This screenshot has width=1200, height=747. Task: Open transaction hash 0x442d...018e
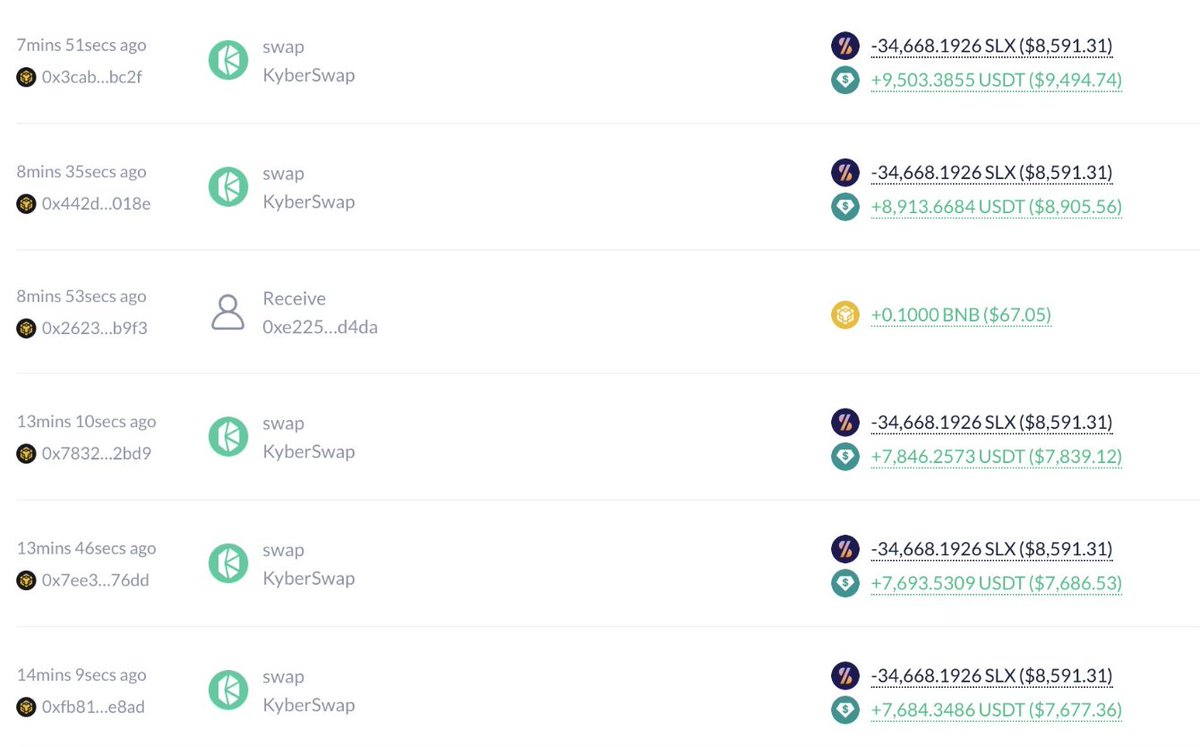pyautogui.click(x=96, y=204)
